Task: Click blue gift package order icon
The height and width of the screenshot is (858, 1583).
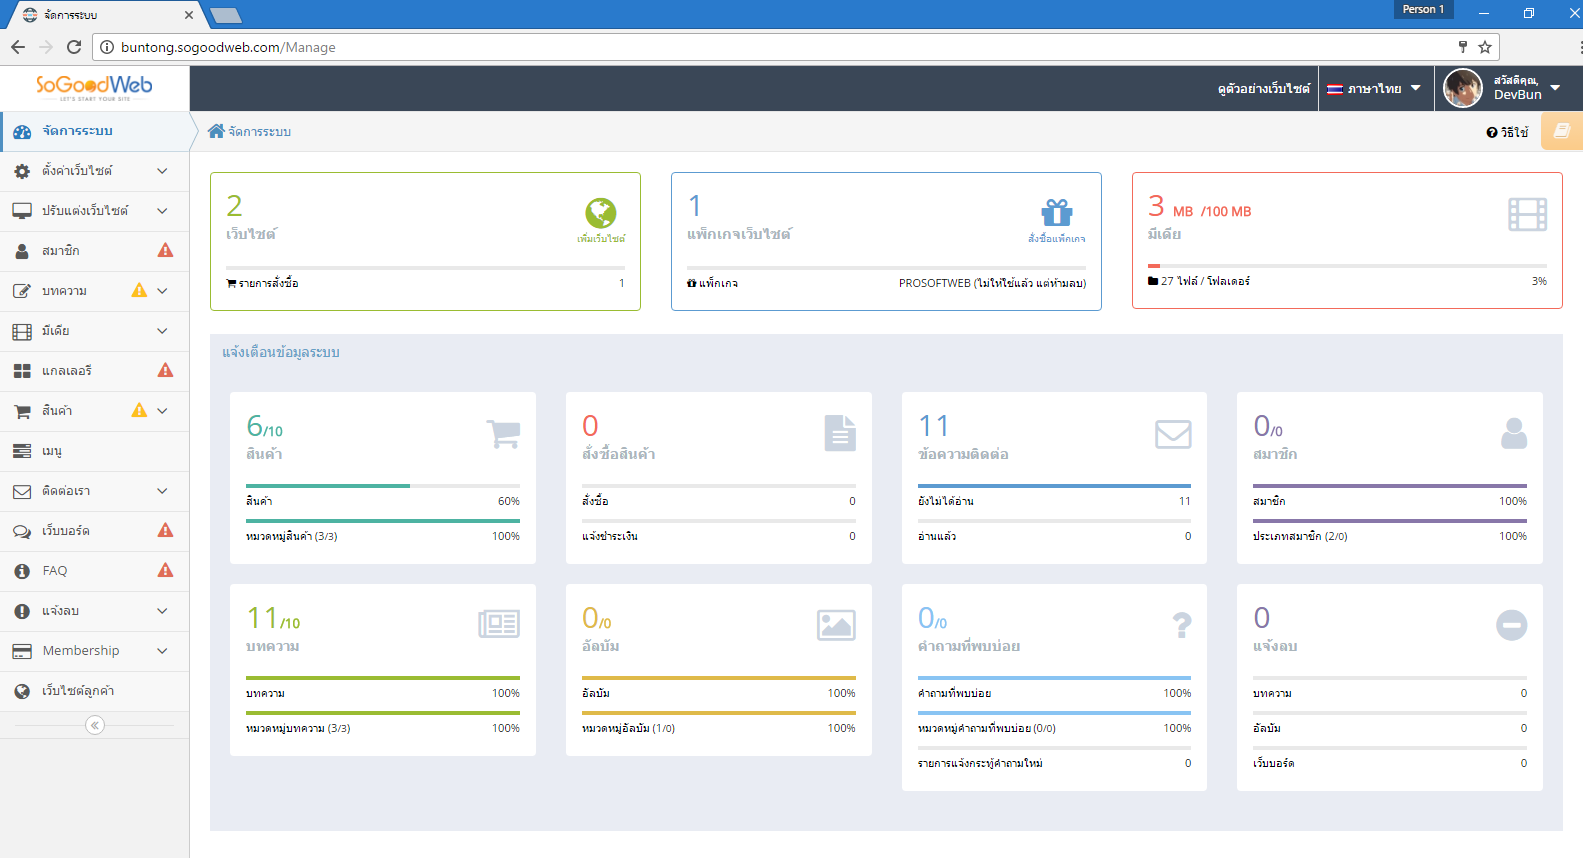Action: (1057, 213)
